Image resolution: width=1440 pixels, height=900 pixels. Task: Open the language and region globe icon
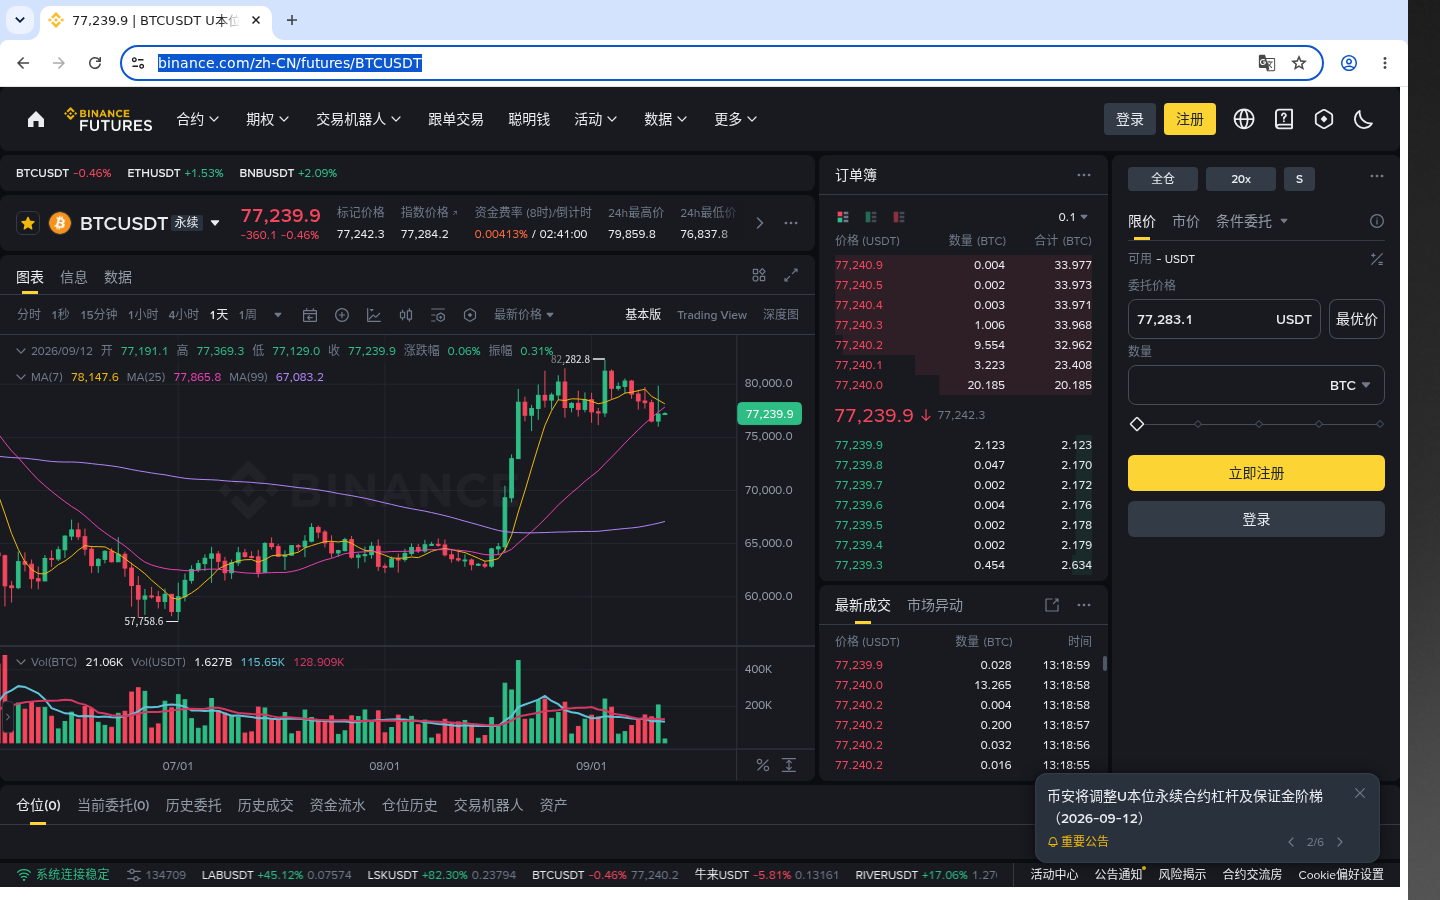(x=1244, y=119)
